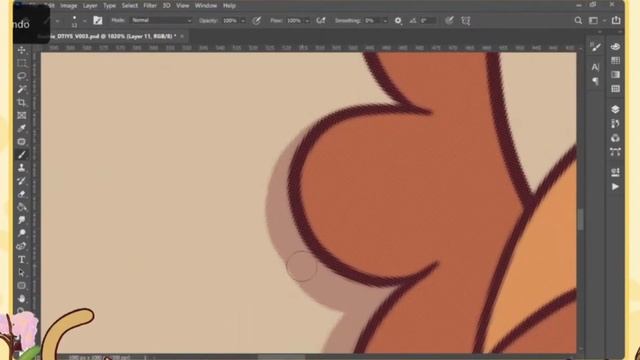Expand the Smoothing slider dropdown arrow
Viewport: 640px width, 360px height.
tap(385, 21)
